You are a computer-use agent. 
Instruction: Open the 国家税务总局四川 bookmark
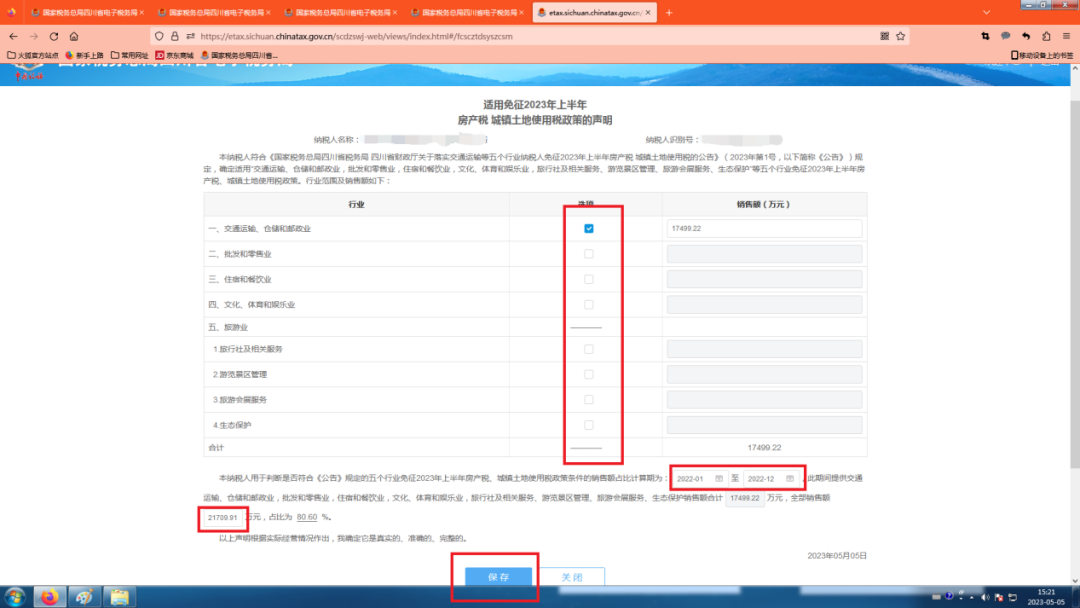coord(239,55)
